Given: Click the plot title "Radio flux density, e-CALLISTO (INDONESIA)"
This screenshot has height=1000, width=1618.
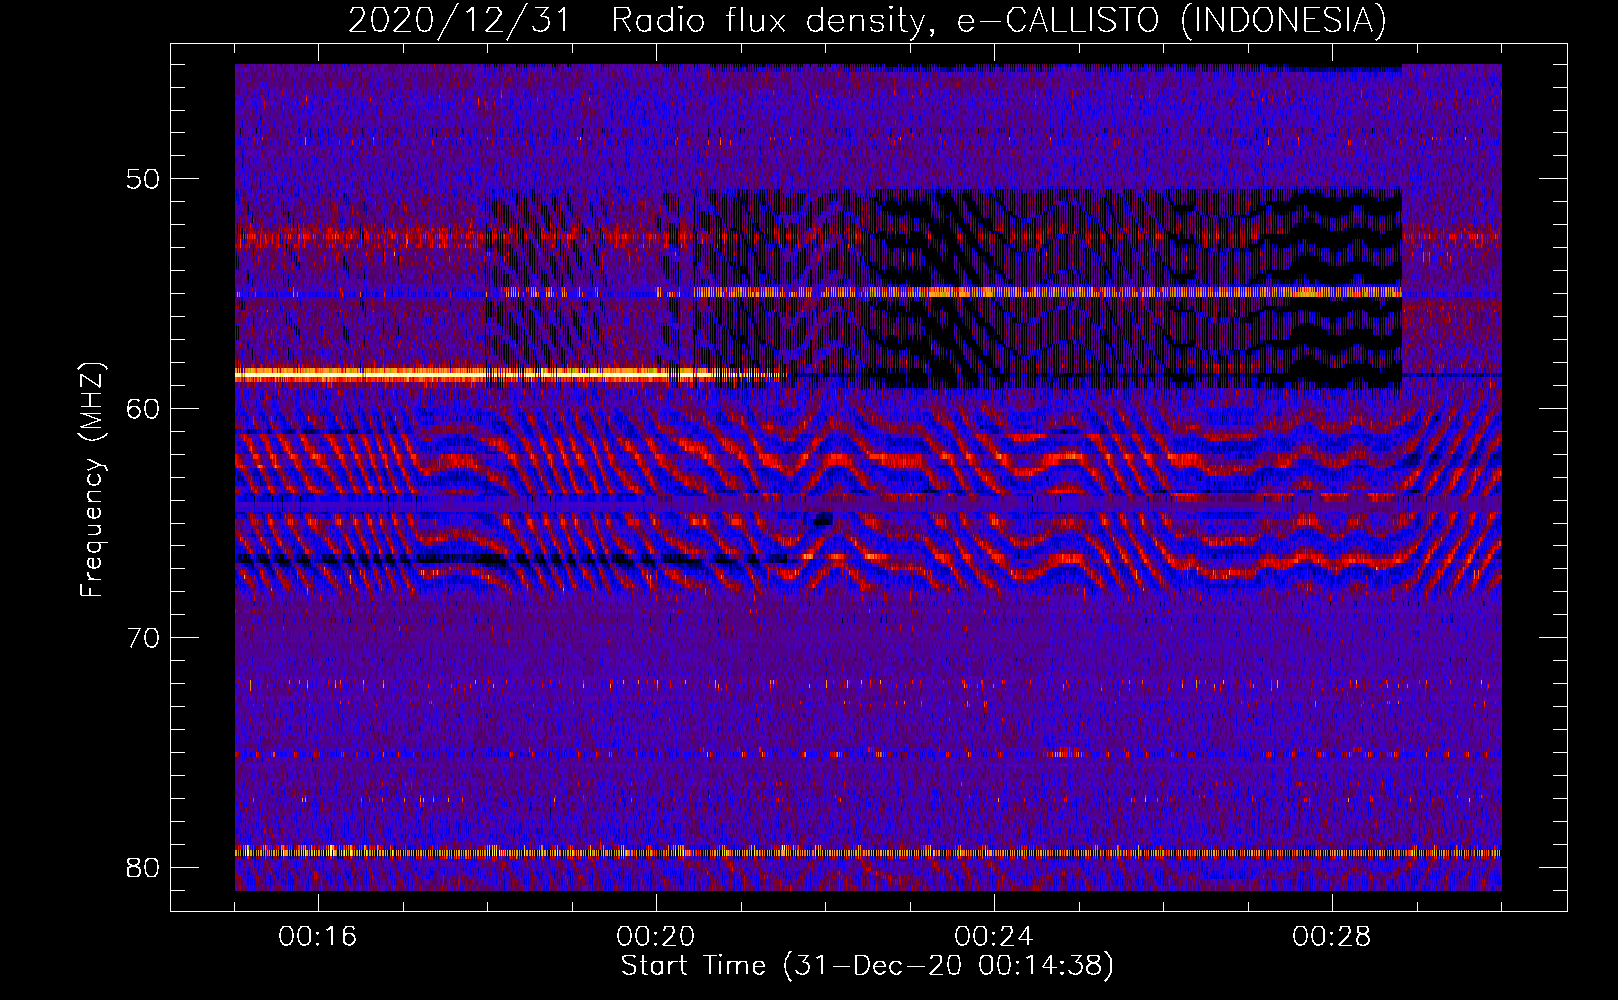Looking at the screenshot, I should tap(999, 20).
